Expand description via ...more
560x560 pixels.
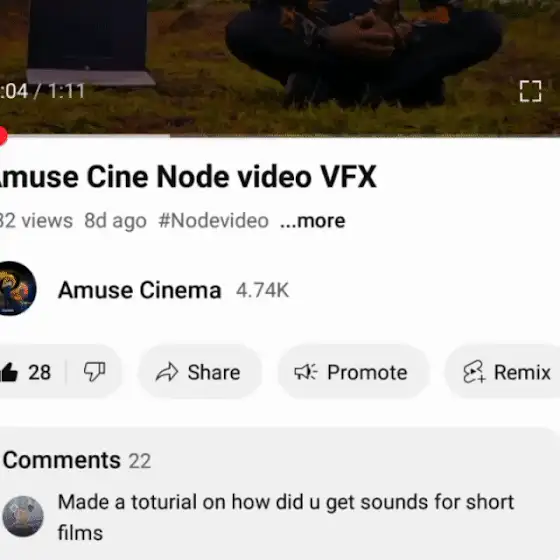[313, 221]
